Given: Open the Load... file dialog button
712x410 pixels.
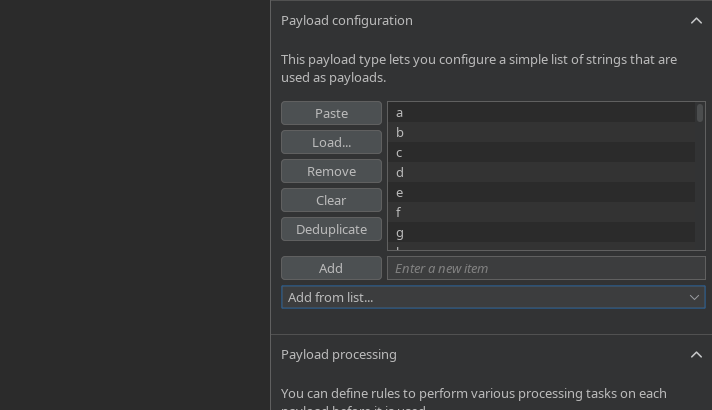Looking at the screenshot, I should [331, 142].
